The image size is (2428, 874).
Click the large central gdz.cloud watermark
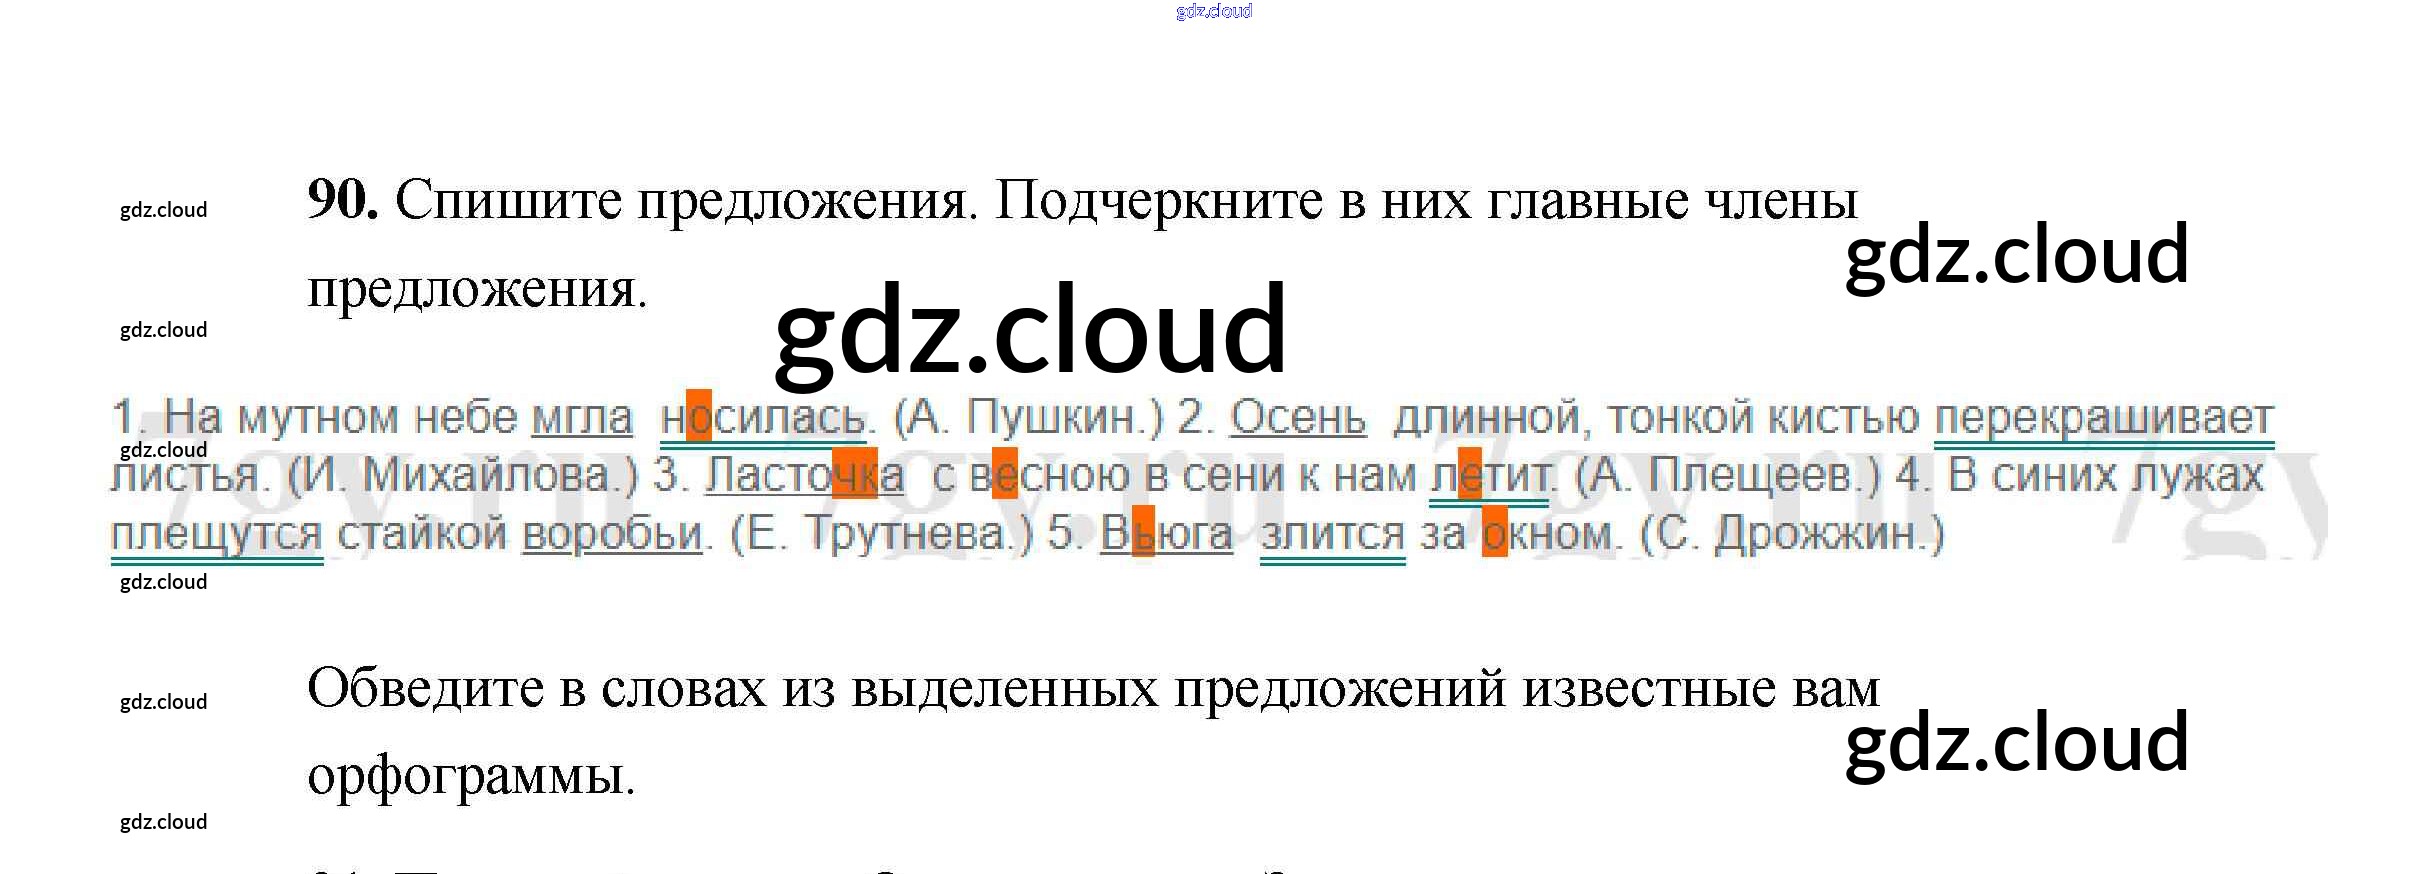click(1030, 330)
